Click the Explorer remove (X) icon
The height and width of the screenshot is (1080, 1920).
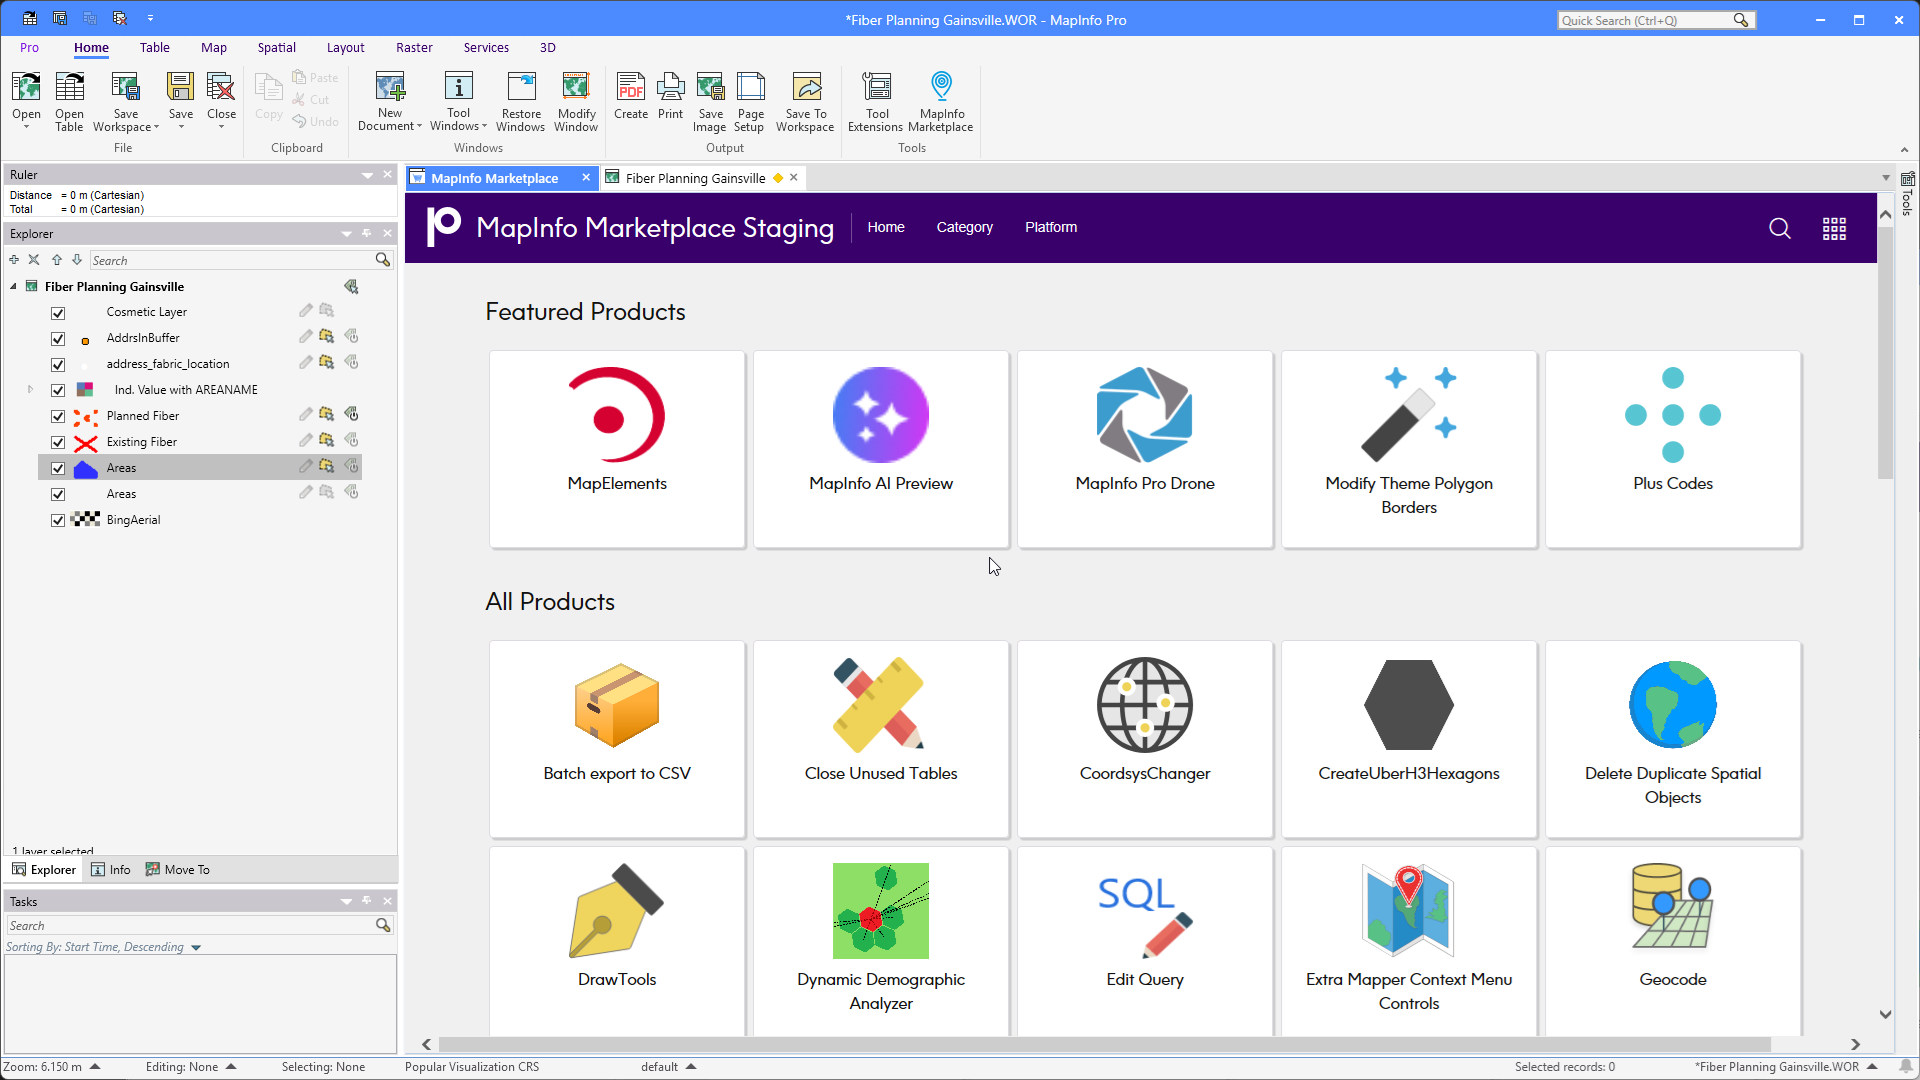[x=34, y=260]
